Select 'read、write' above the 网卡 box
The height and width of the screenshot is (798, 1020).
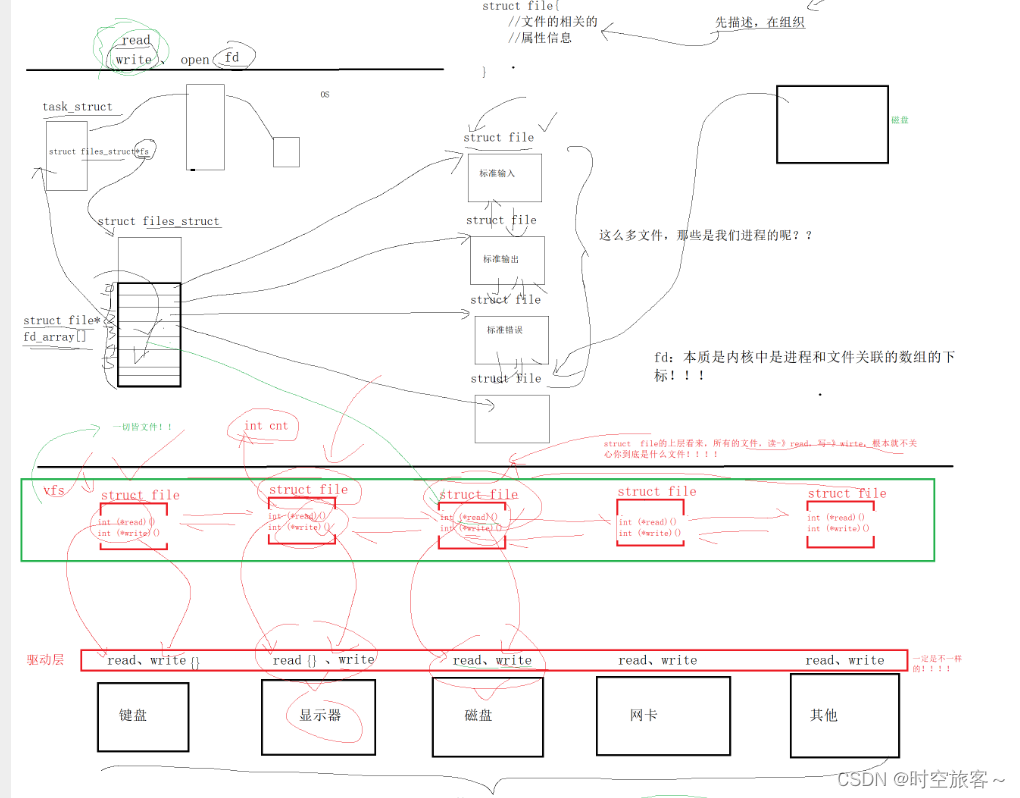[x=658, y=661]
